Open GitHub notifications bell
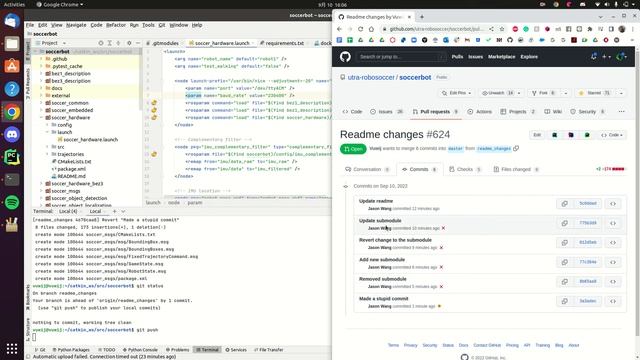This screenshot has height=360, width=640. click(x=593, y=57)
